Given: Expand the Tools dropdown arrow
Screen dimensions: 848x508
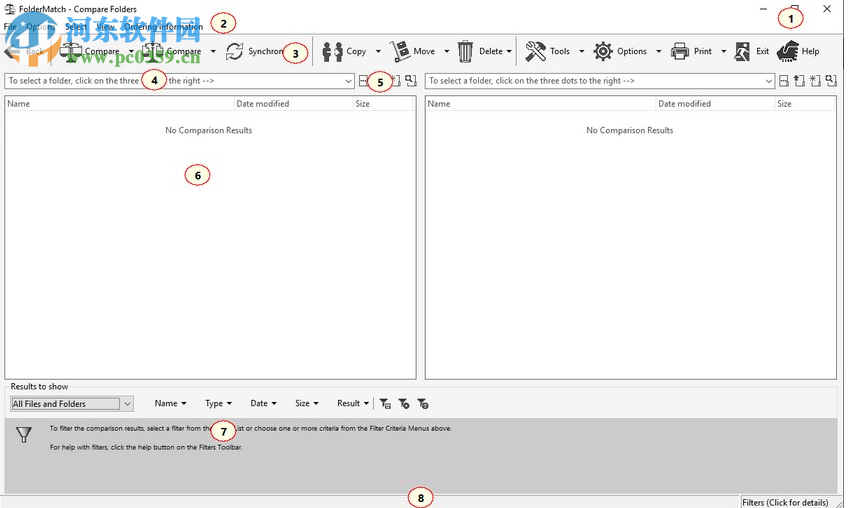Looking at the screenshot, I should coord(581,51).
